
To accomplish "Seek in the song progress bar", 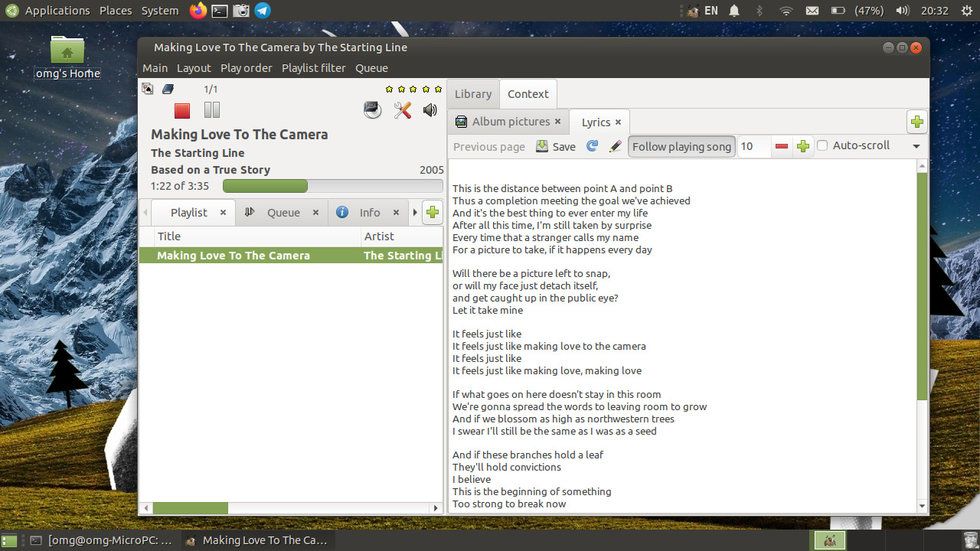I will click(x=332, y=186).
